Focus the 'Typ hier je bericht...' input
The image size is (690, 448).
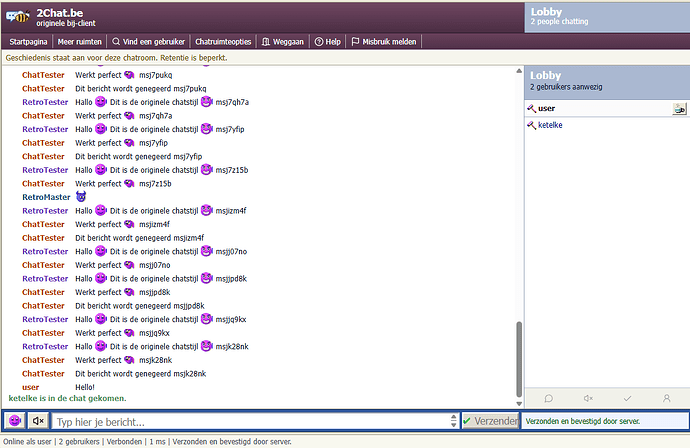pos(252,422)
